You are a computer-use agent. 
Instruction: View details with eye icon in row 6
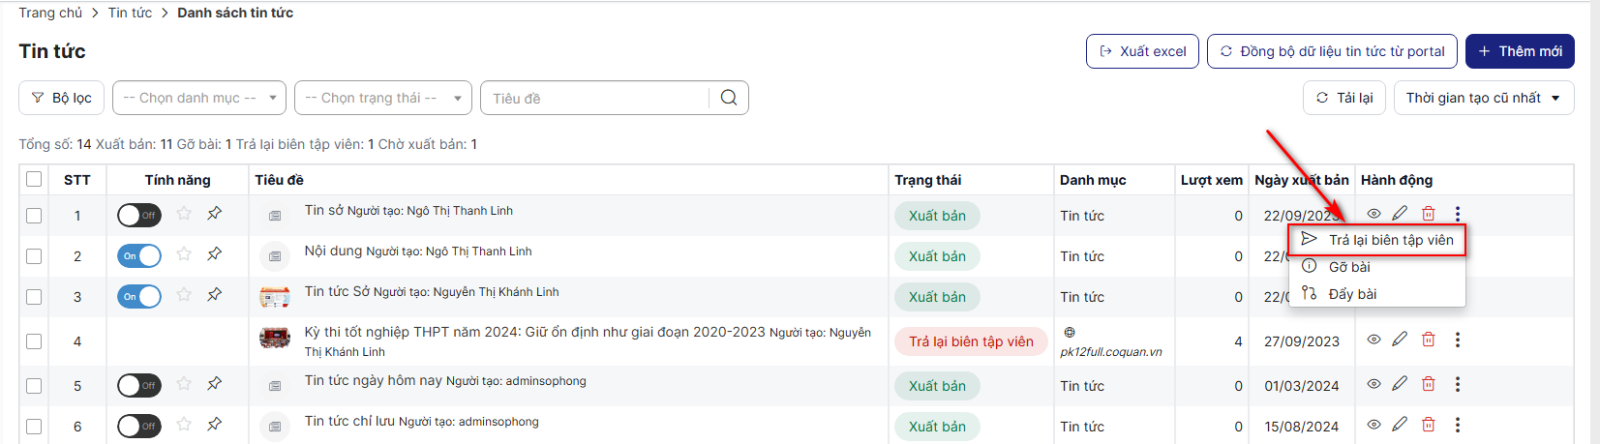(x=1374, y=425)
